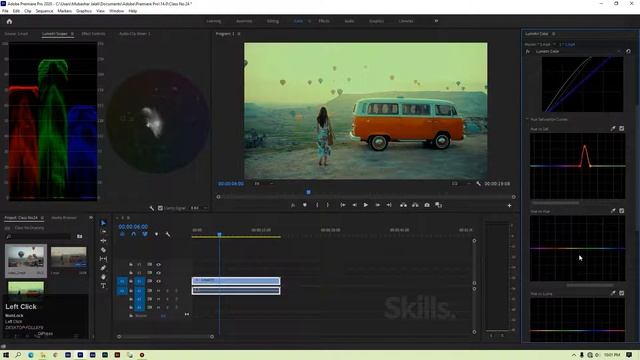The image size is (640, 360).
Task: Open Program monitor button editor plus
Action: pyautogui.click(x=509, y=206)
